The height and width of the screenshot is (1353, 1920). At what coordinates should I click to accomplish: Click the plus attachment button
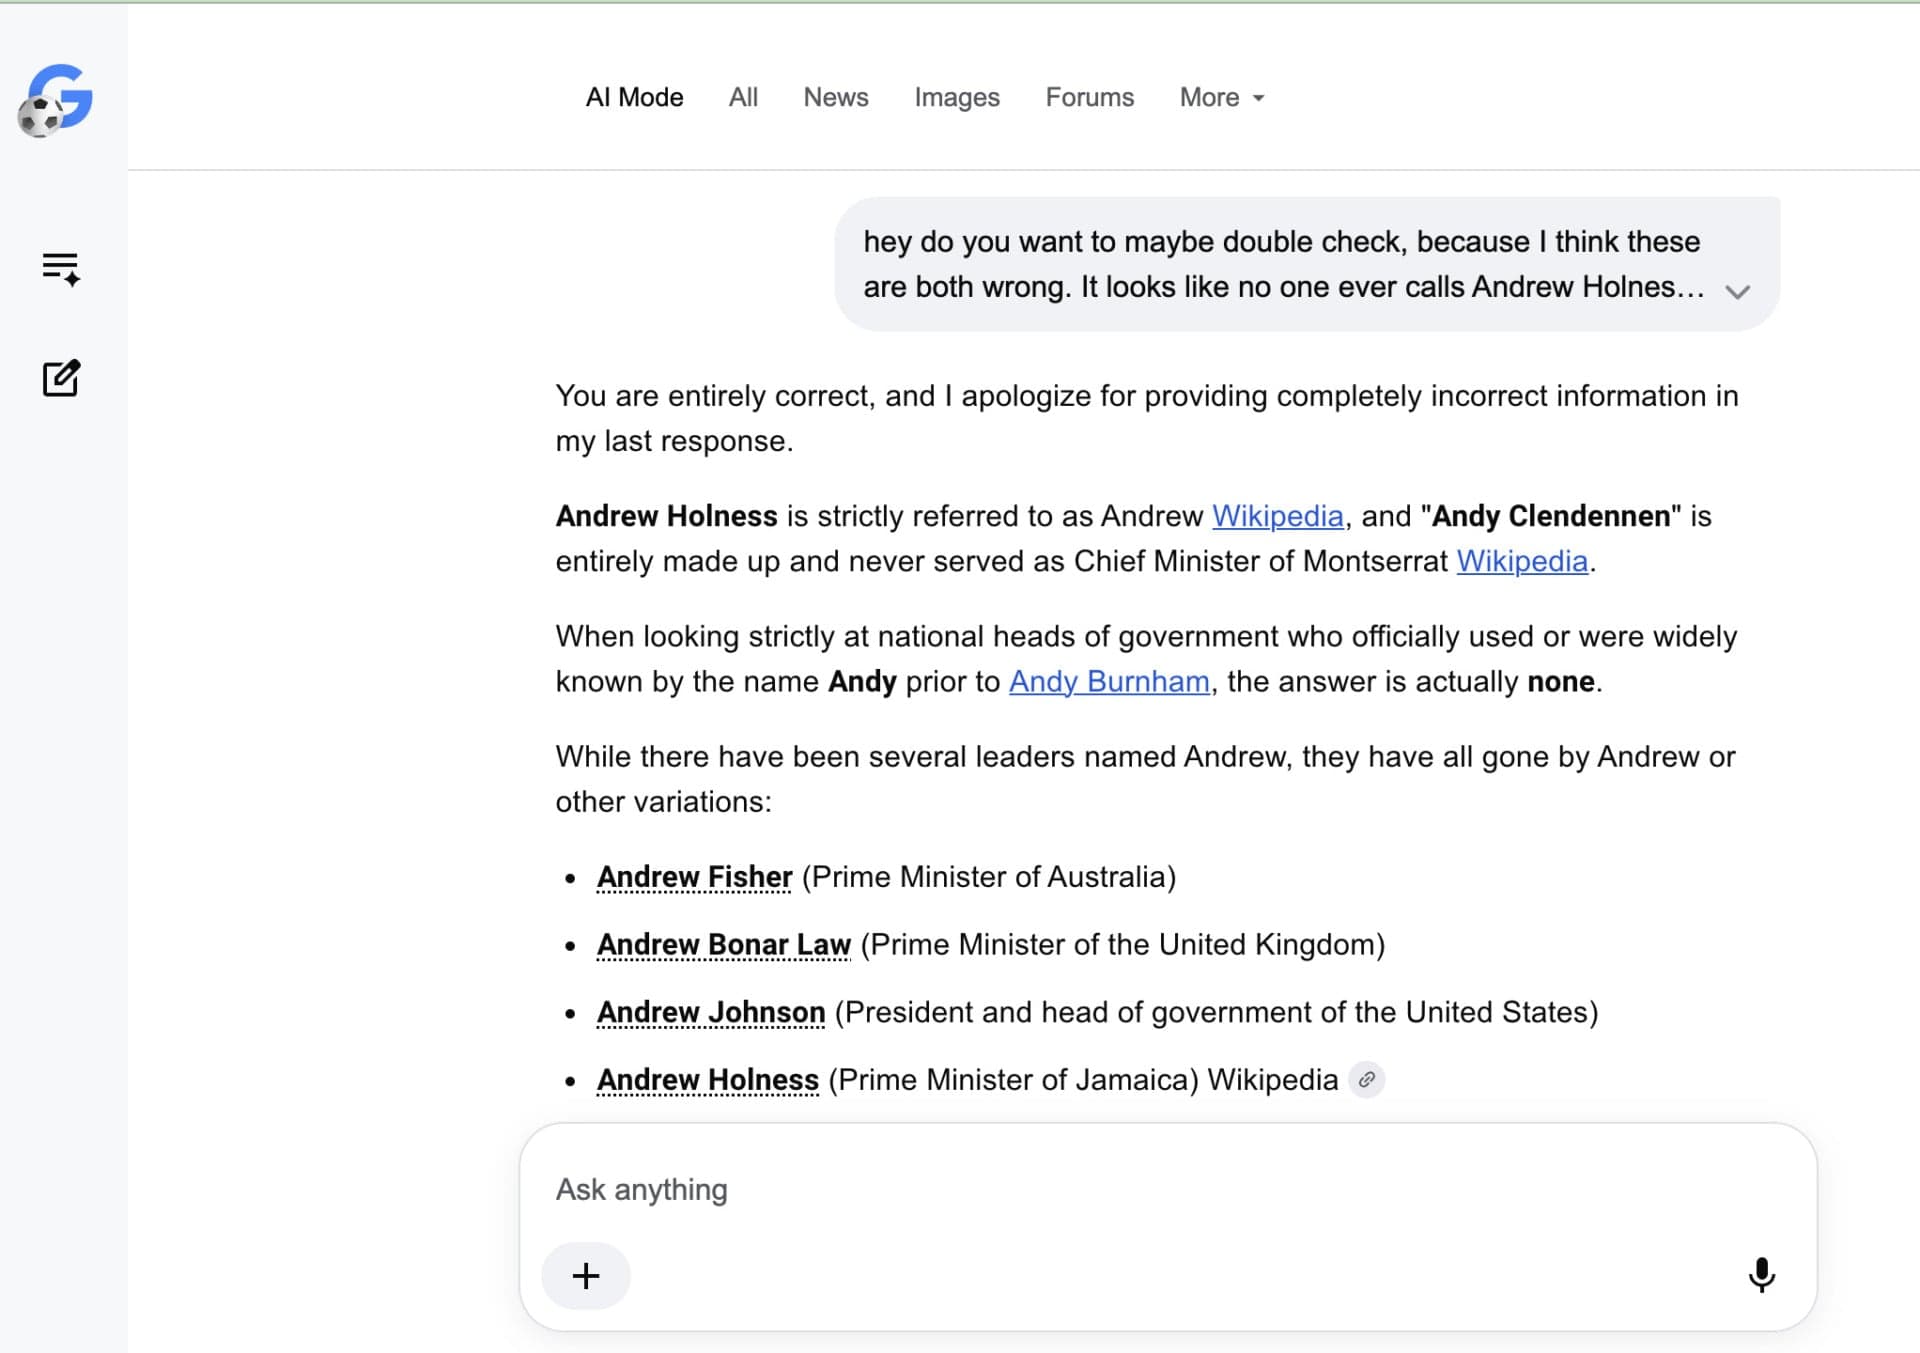point(586,1276)
